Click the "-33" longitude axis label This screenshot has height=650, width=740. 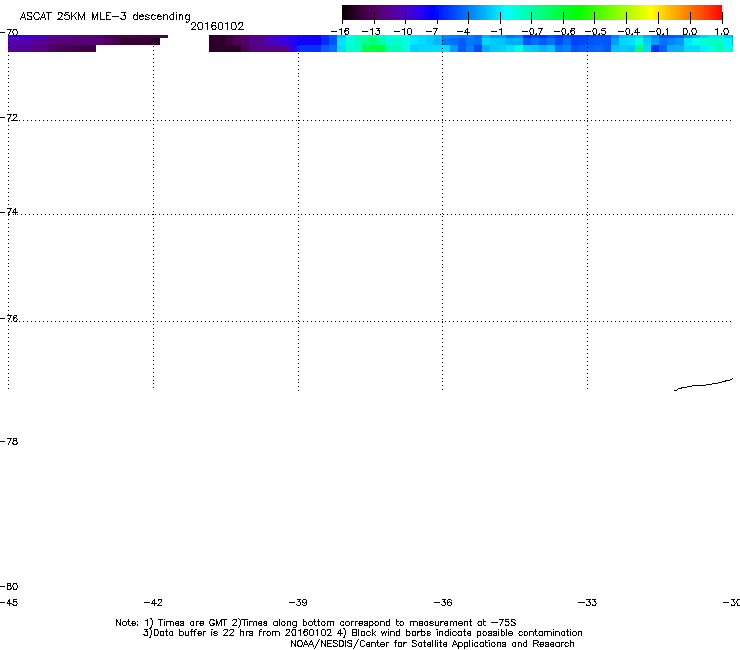[x=587, y=602]
